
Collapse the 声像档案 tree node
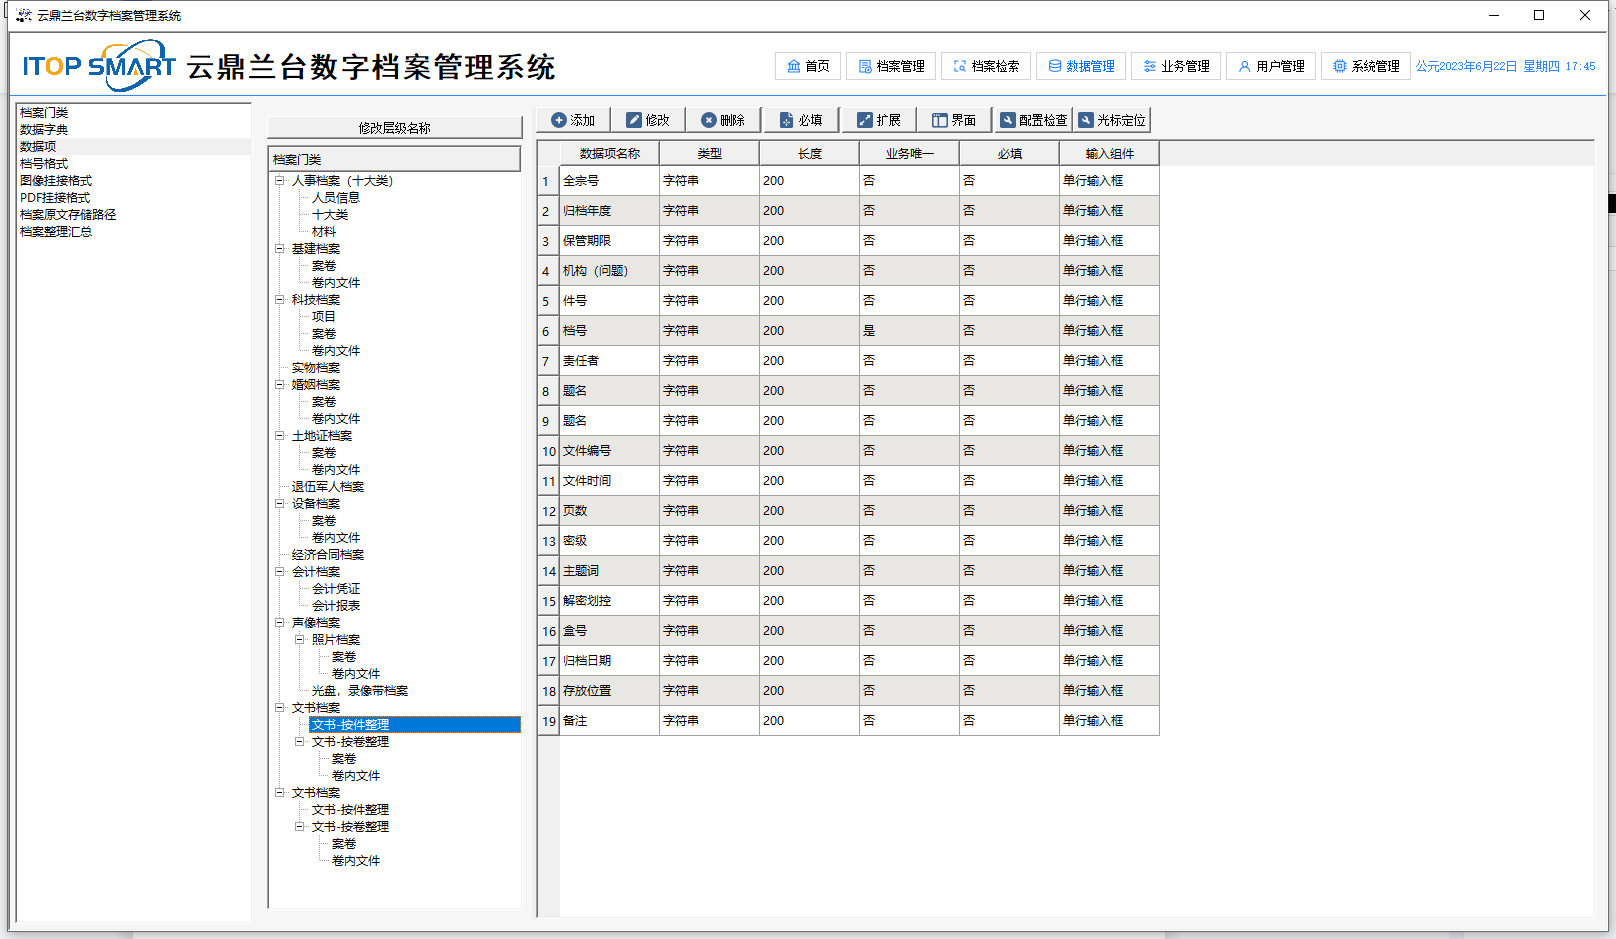(x=280, y=623)
